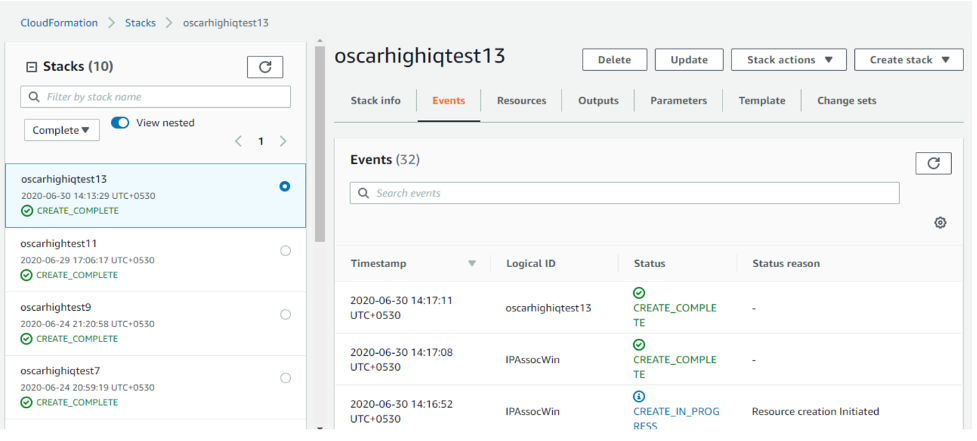
Task: Sort events by Timestamp arrow
Action: tap(472, 263)
